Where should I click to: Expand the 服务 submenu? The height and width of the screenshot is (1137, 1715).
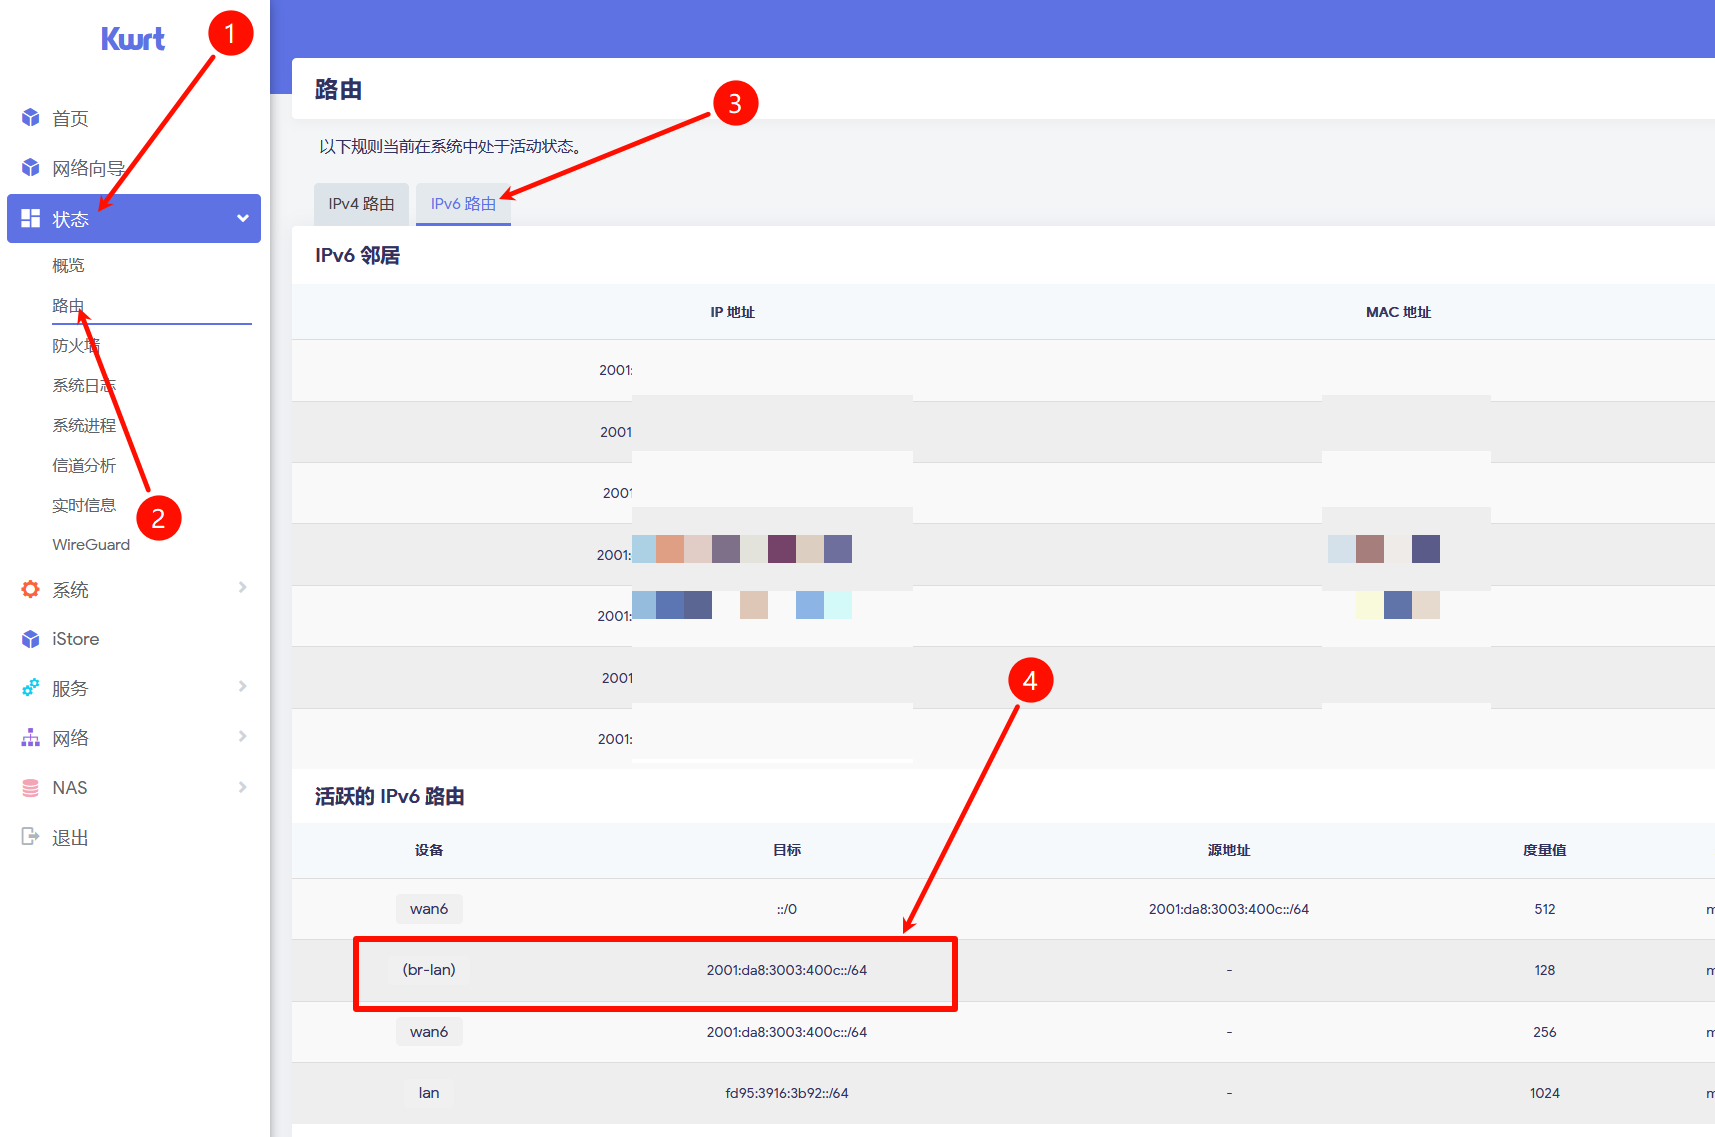(x=242, y=687)
